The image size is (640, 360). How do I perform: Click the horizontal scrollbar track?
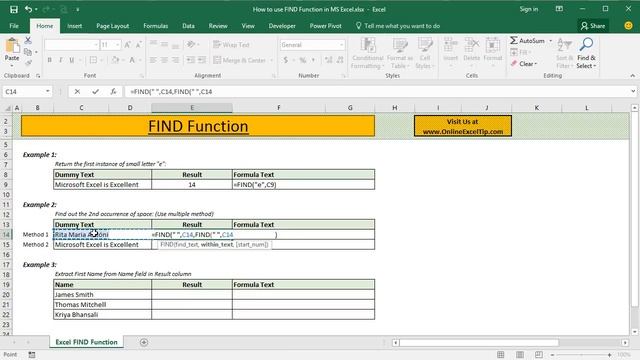(x=510, y=342)
